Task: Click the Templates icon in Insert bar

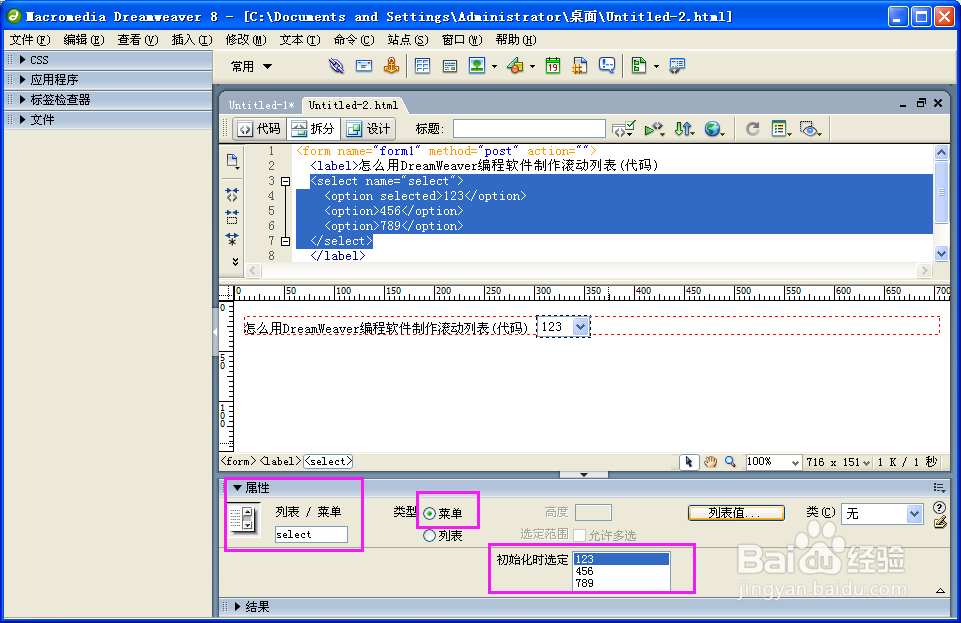Action: click(x=639, y=66)
